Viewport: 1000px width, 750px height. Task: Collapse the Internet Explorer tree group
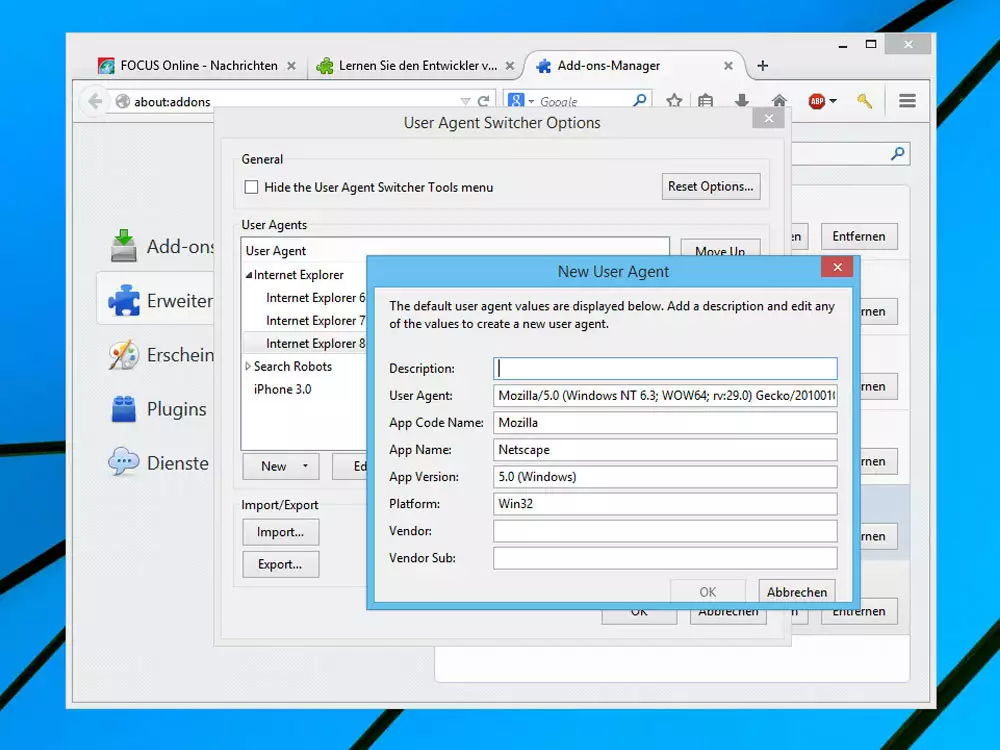(249, 275)
